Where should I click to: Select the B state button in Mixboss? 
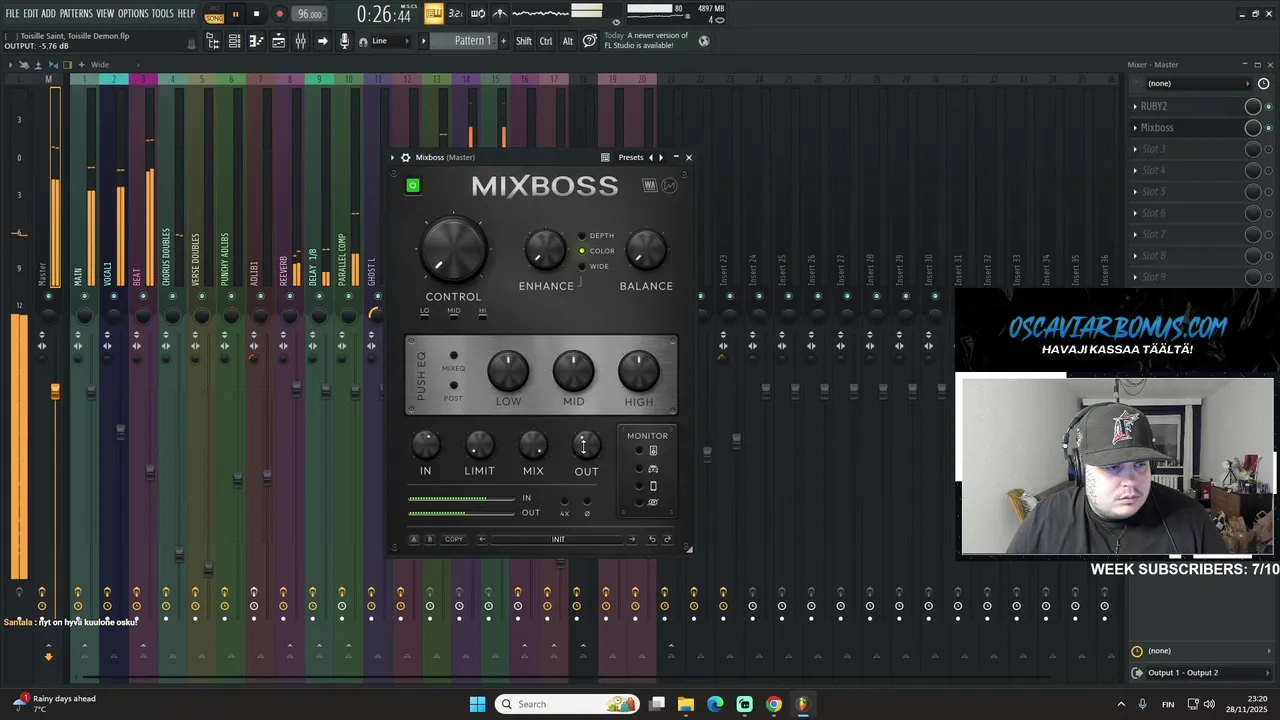pos(430,539)
